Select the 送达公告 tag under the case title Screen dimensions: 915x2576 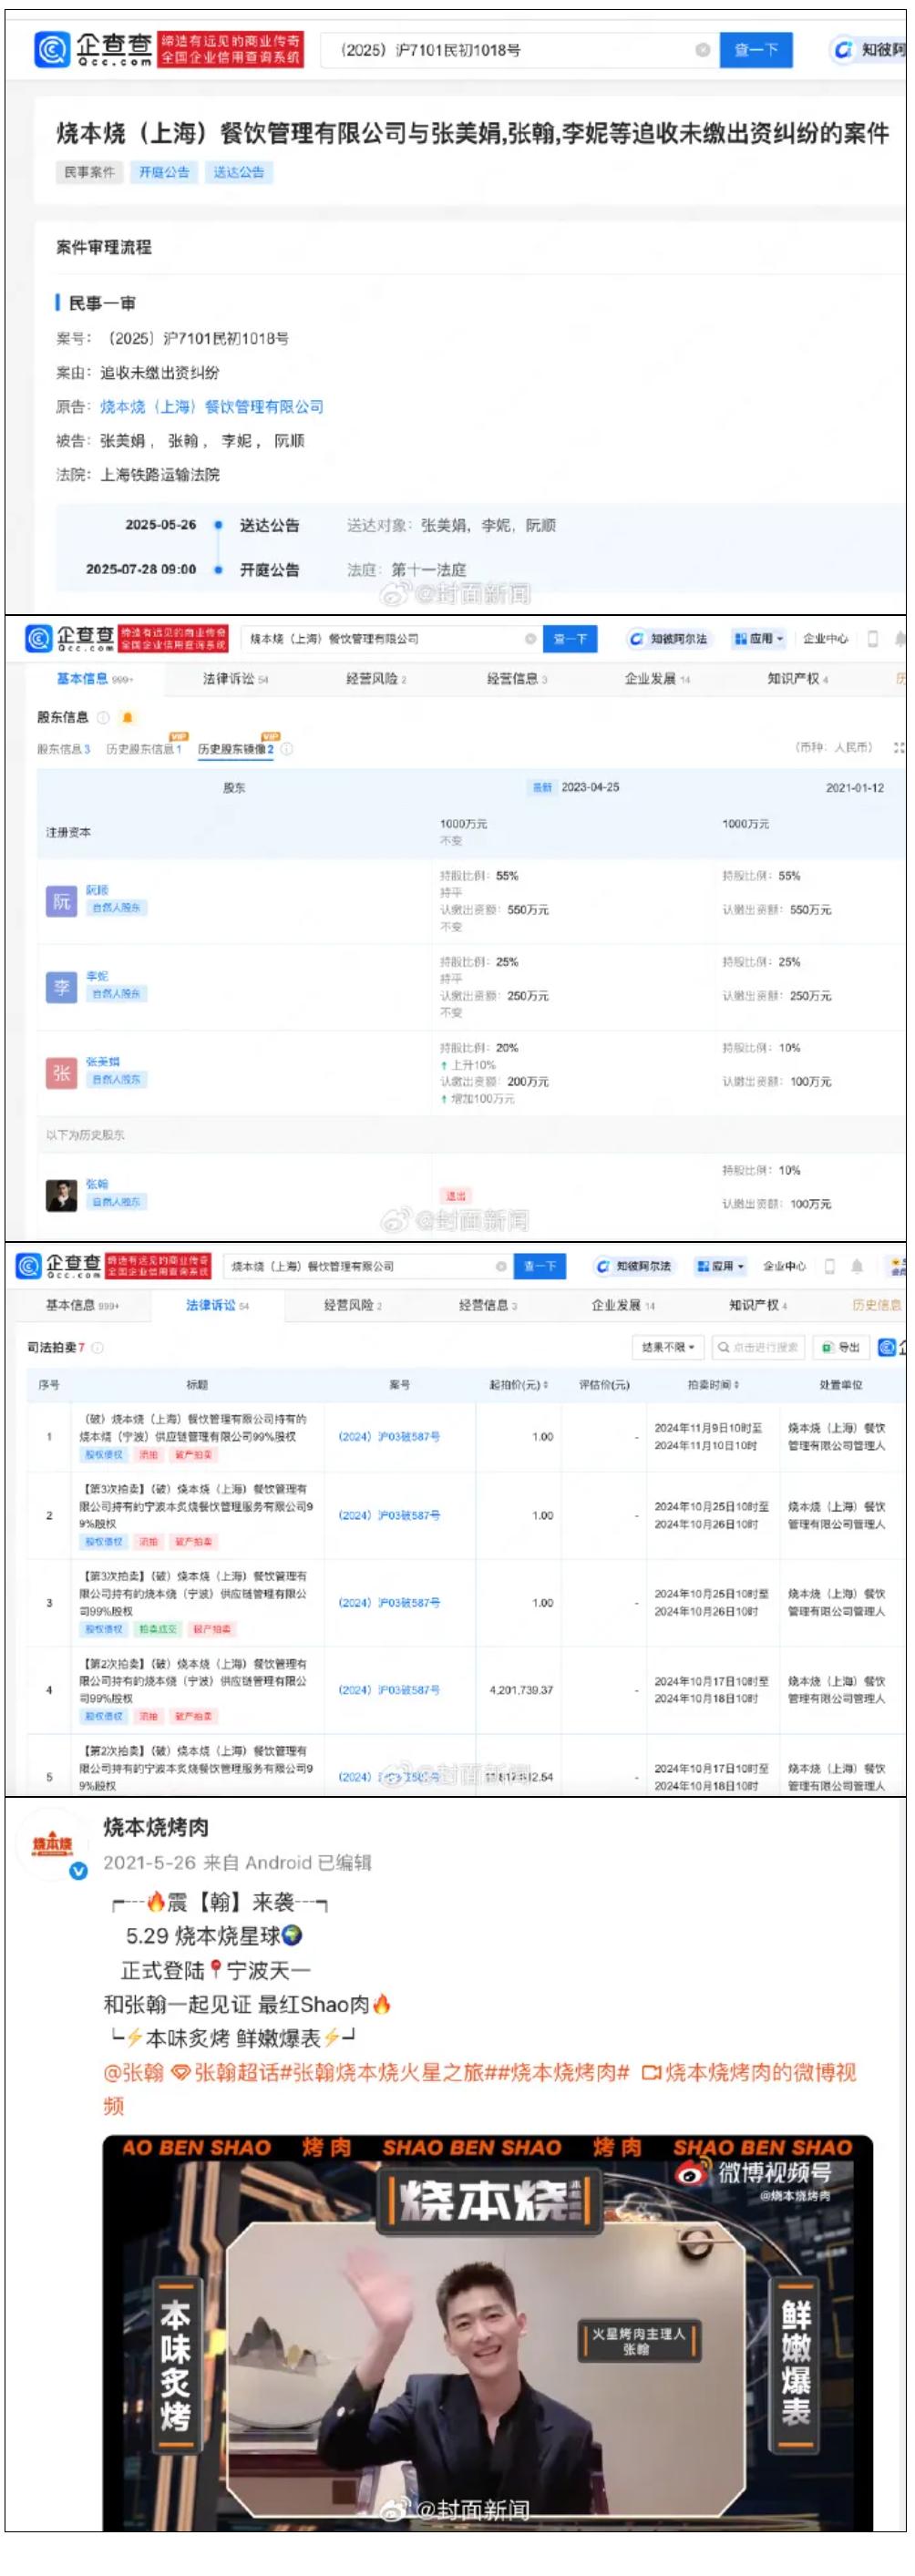point(239,172)
